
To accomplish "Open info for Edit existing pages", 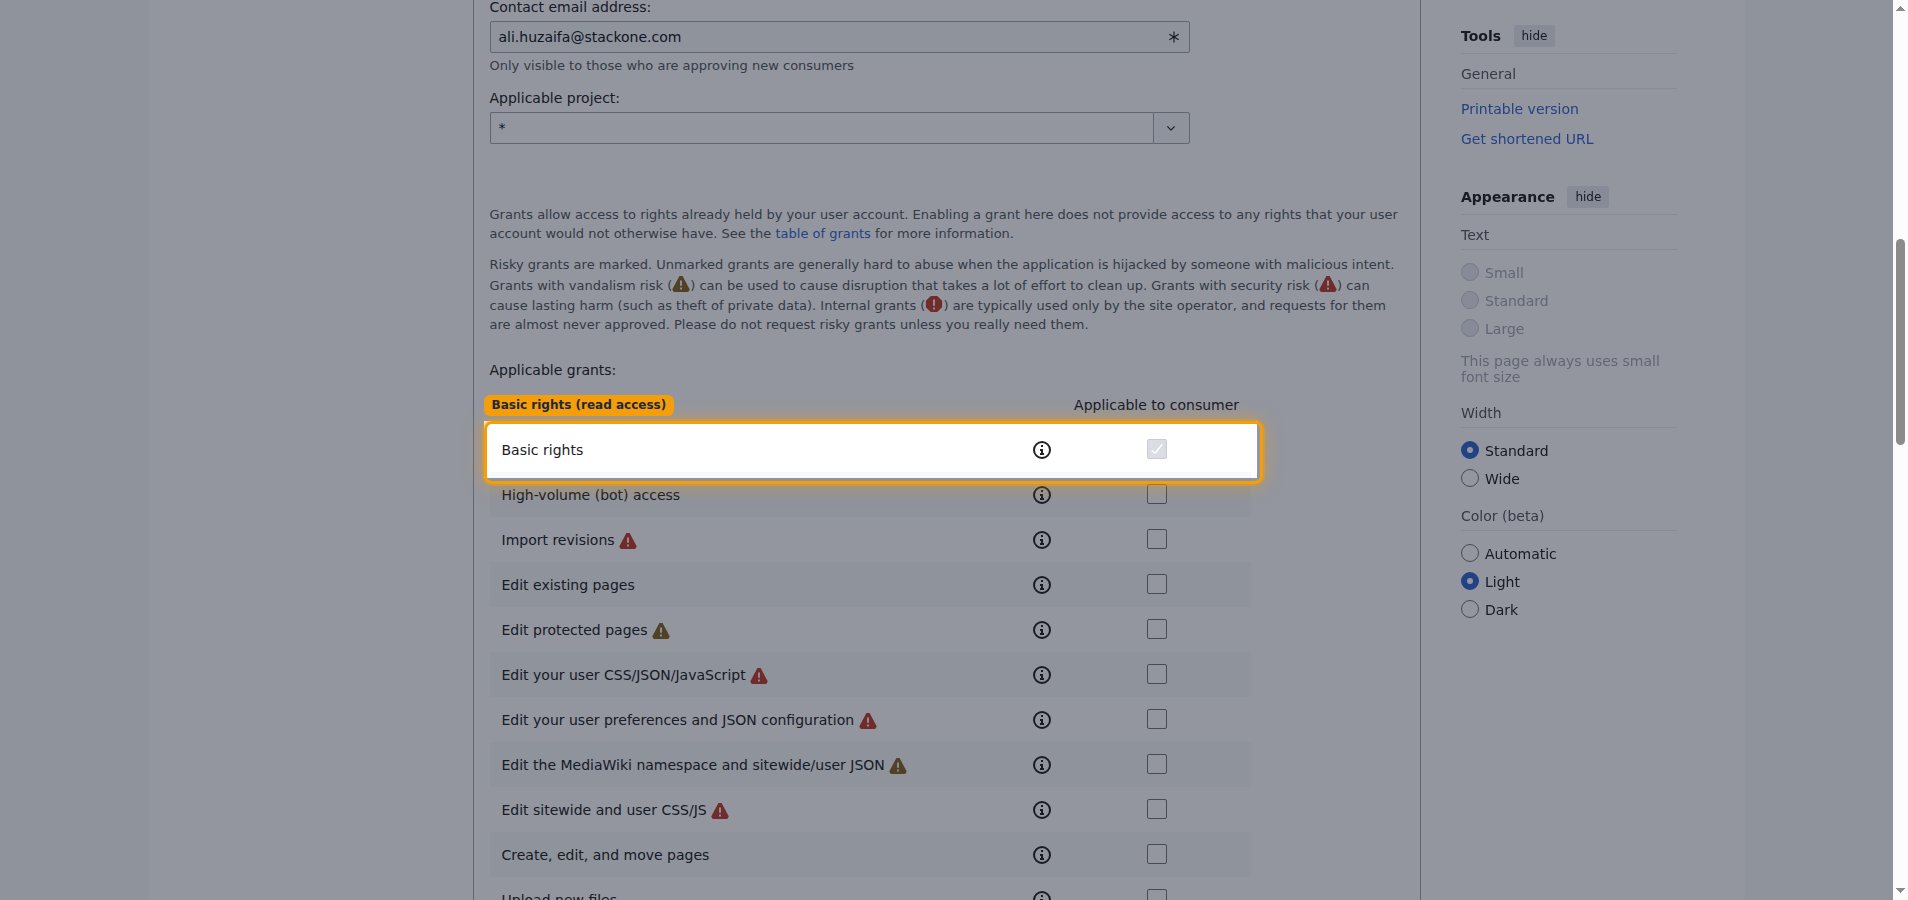I will point(1042,585).
